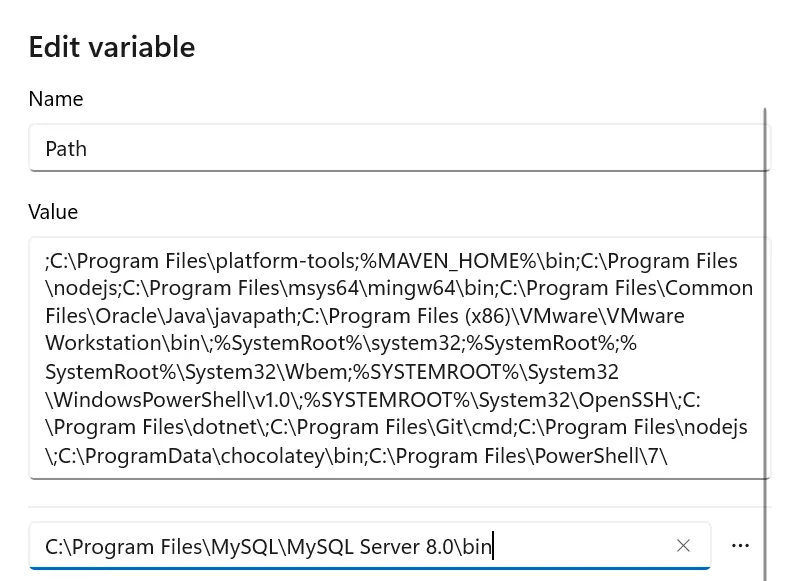Click the dialog's vertical scrollbar
This screenshot has width=785, height=581.
tap(765, 300)
